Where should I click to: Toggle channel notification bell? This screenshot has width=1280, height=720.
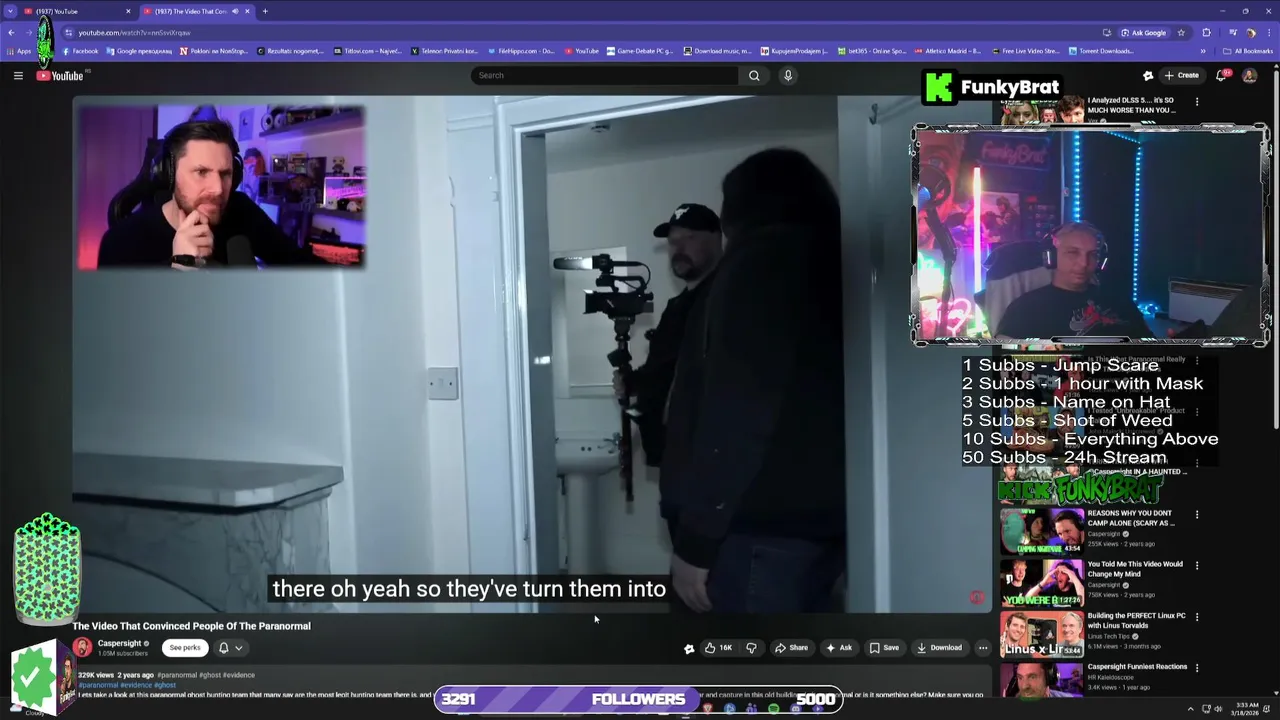tap(224, 648)
